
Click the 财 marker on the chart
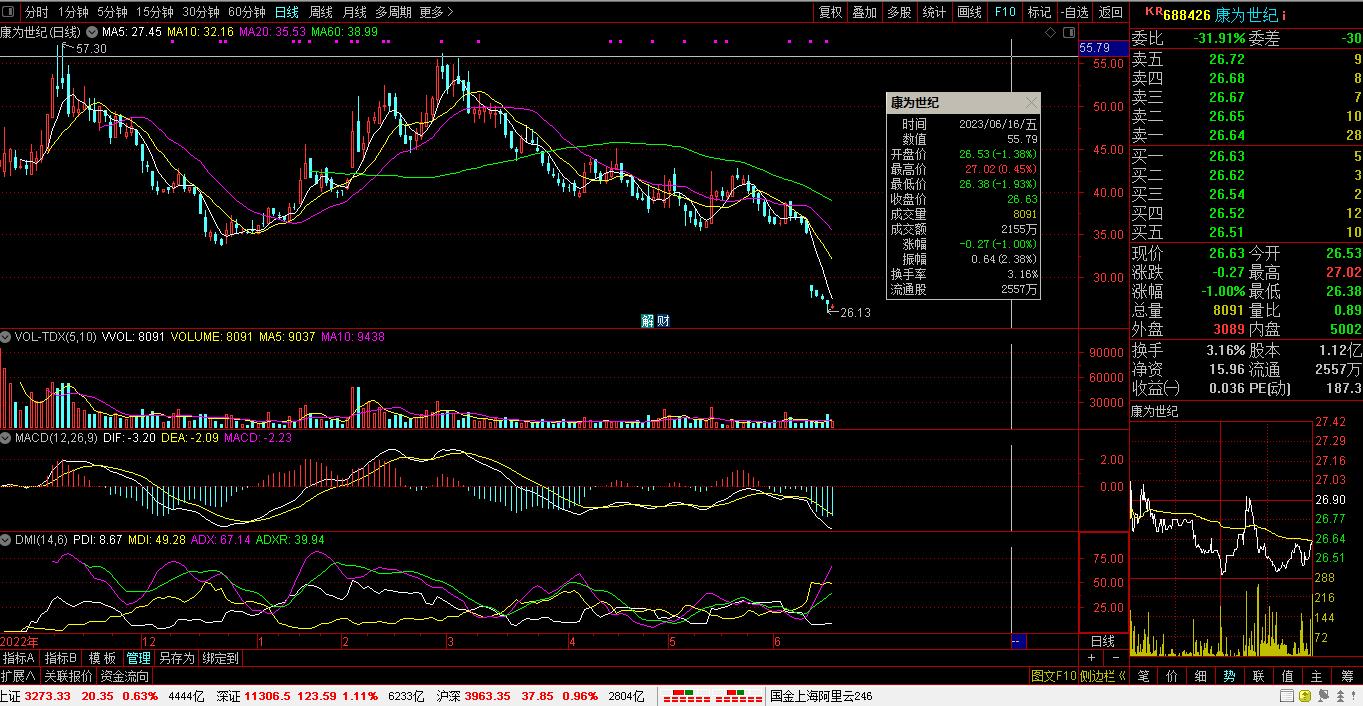(x=662, y=321)
